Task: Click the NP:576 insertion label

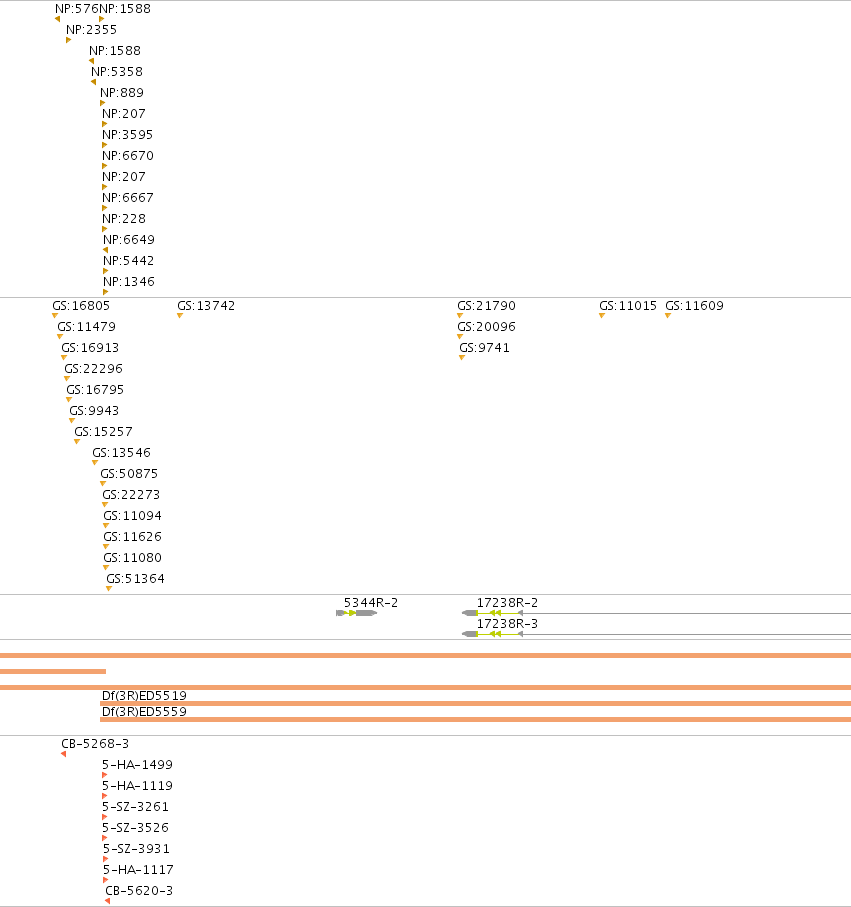Action: (x=76, y=9)
